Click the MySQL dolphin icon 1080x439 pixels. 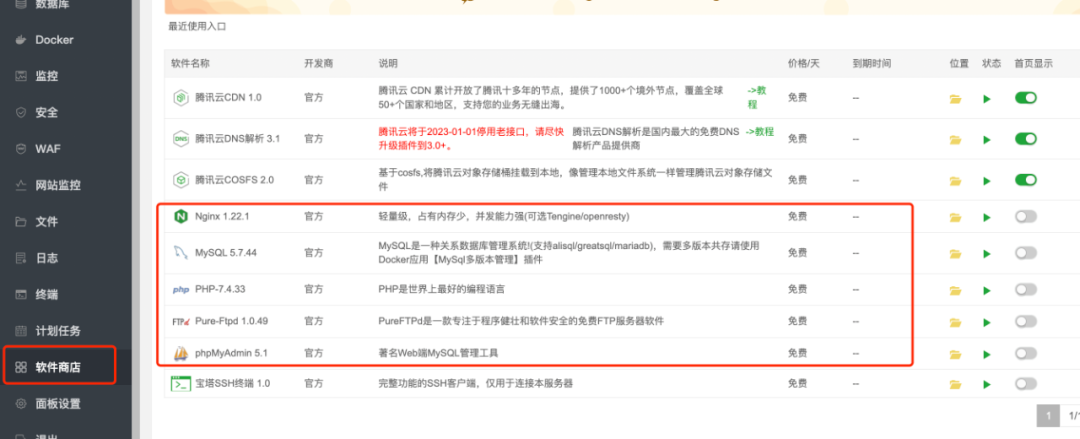point(180,253)
